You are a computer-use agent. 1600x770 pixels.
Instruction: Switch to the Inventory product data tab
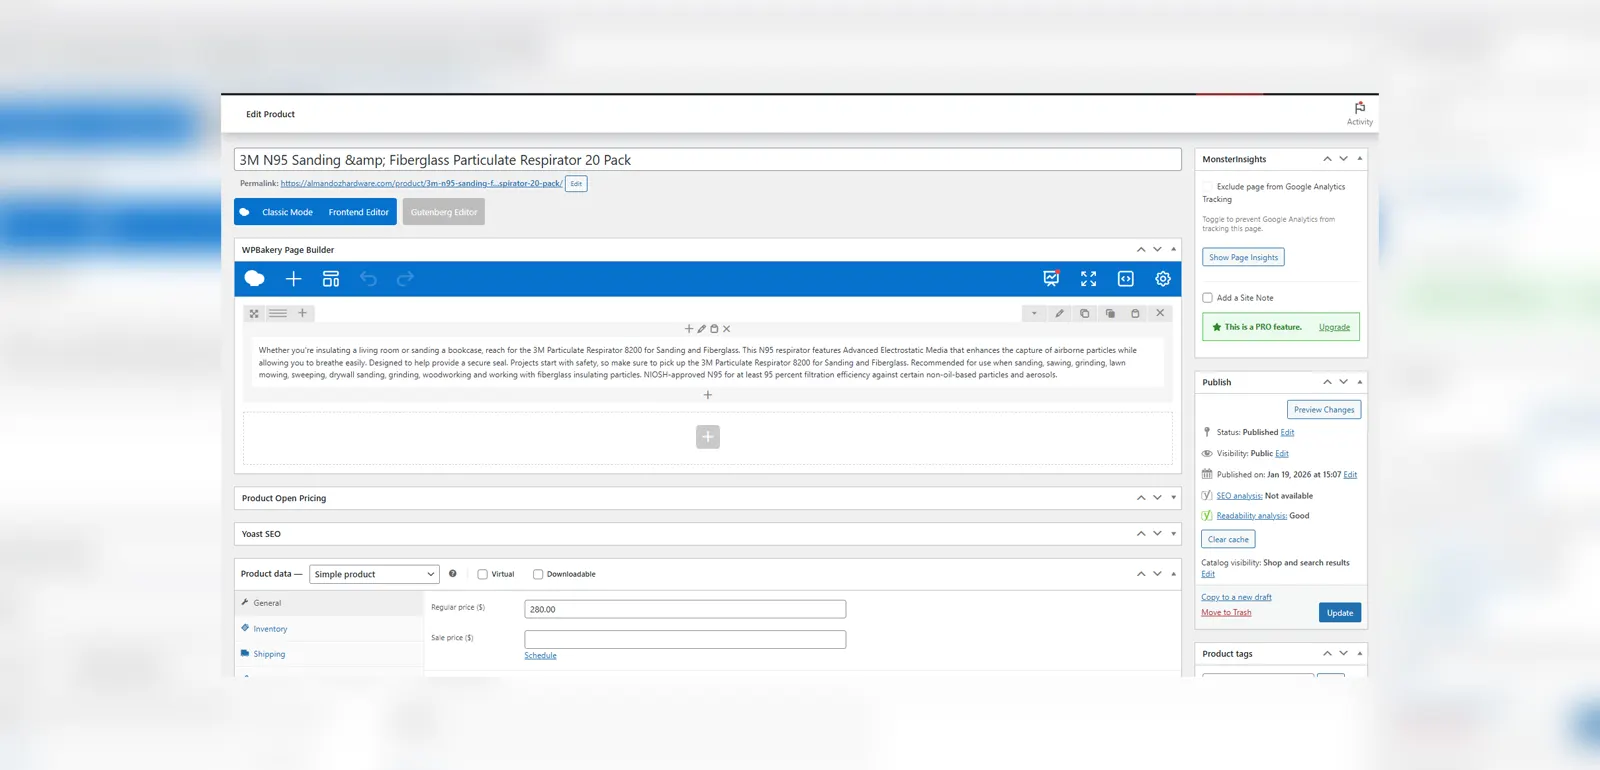[x=270, y=629]
